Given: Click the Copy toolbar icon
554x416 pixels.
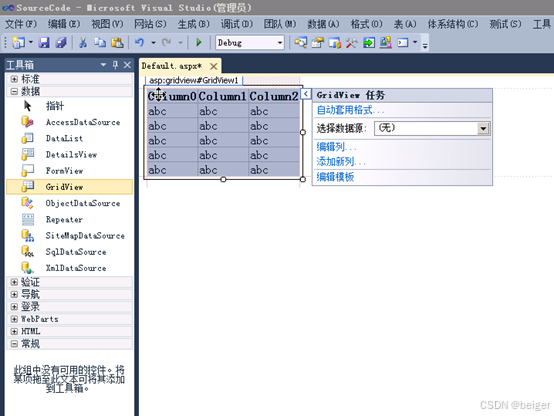Looking at the screenshot, I should point(100,43).
